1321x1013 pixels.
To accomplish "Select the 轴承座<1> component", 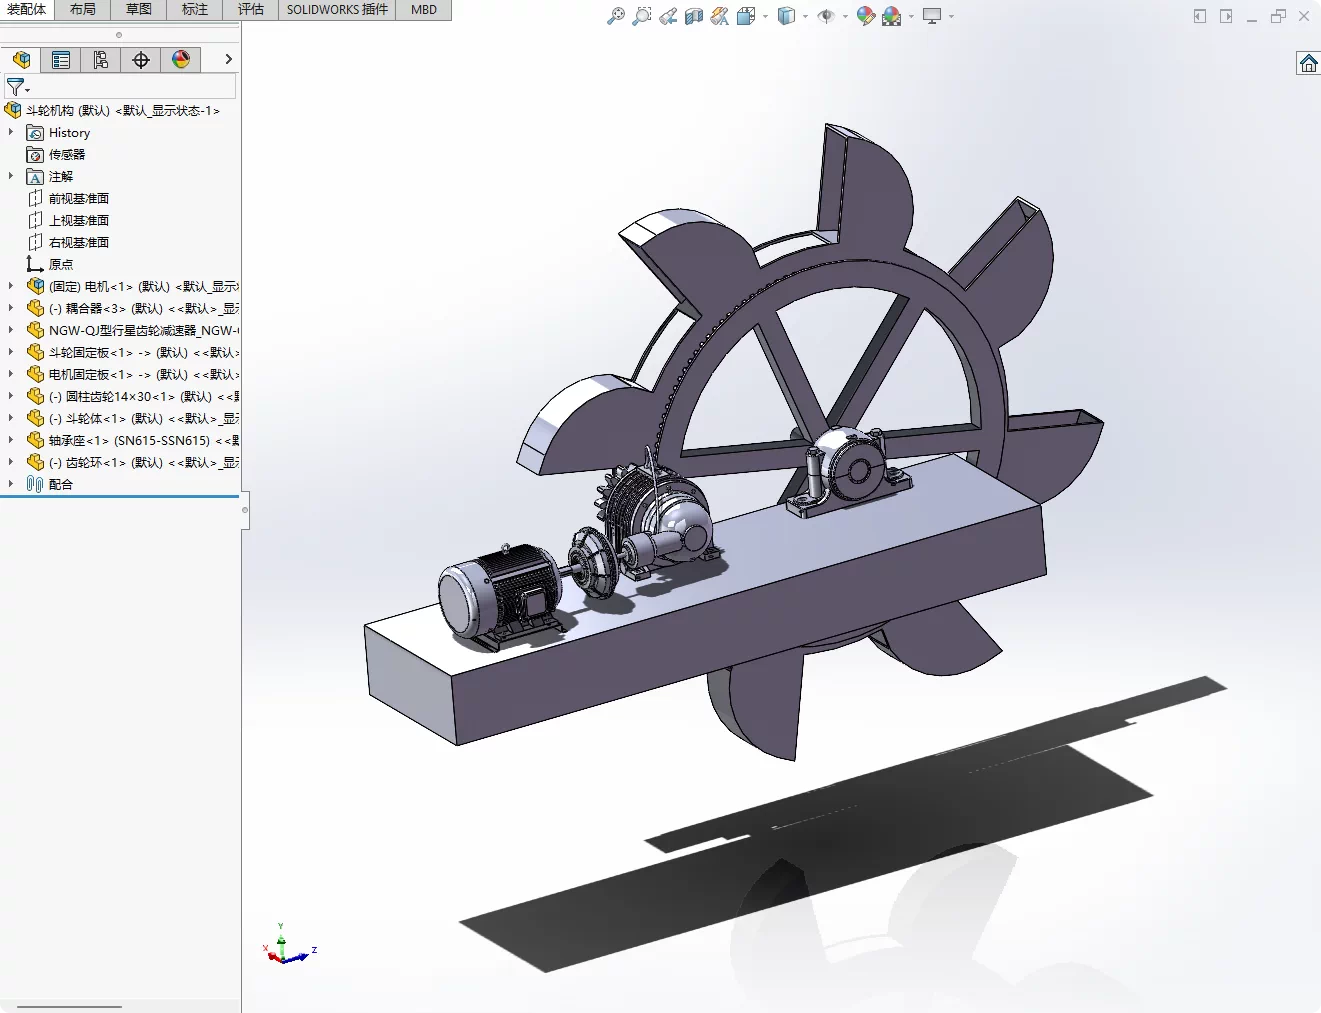I will [133, 441].
